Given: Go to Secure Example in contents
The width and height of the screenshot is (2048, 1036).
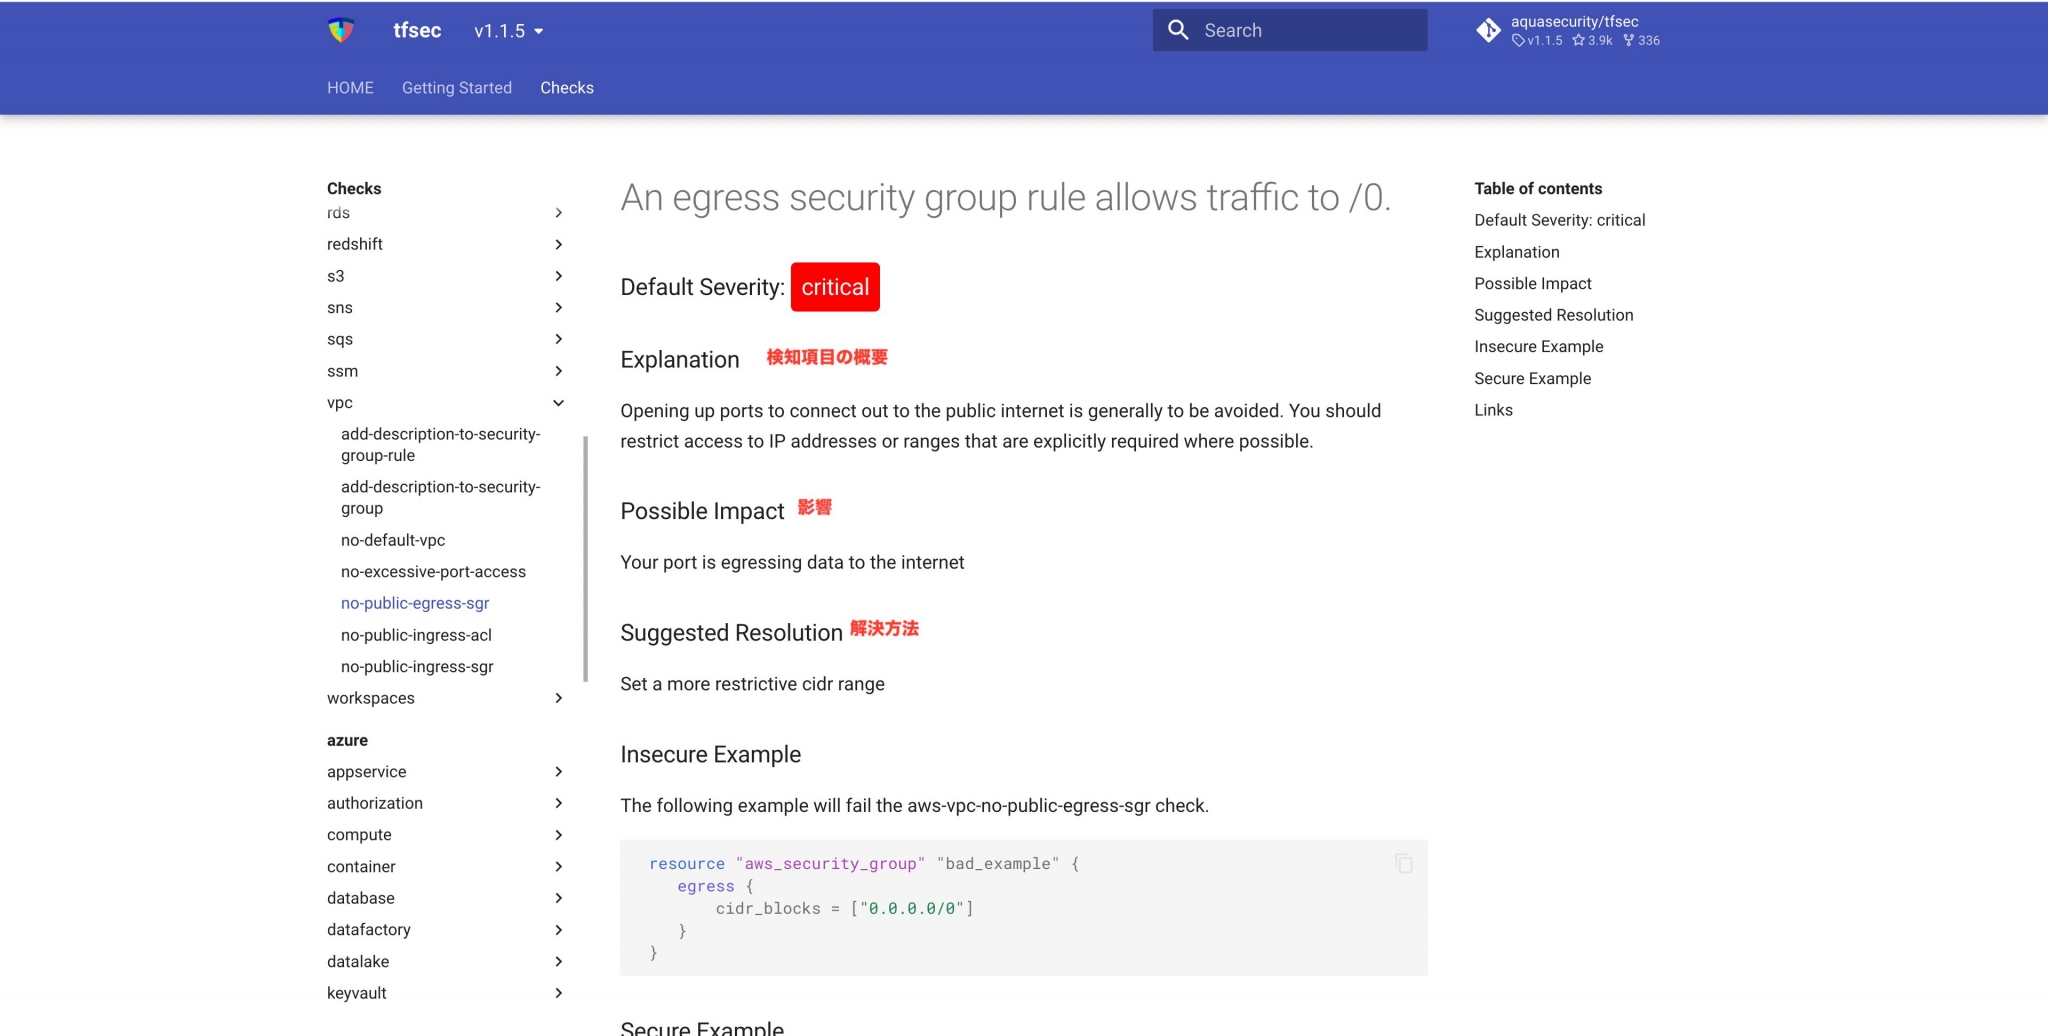Looking at the screenshot, I should click(1532, 378).
